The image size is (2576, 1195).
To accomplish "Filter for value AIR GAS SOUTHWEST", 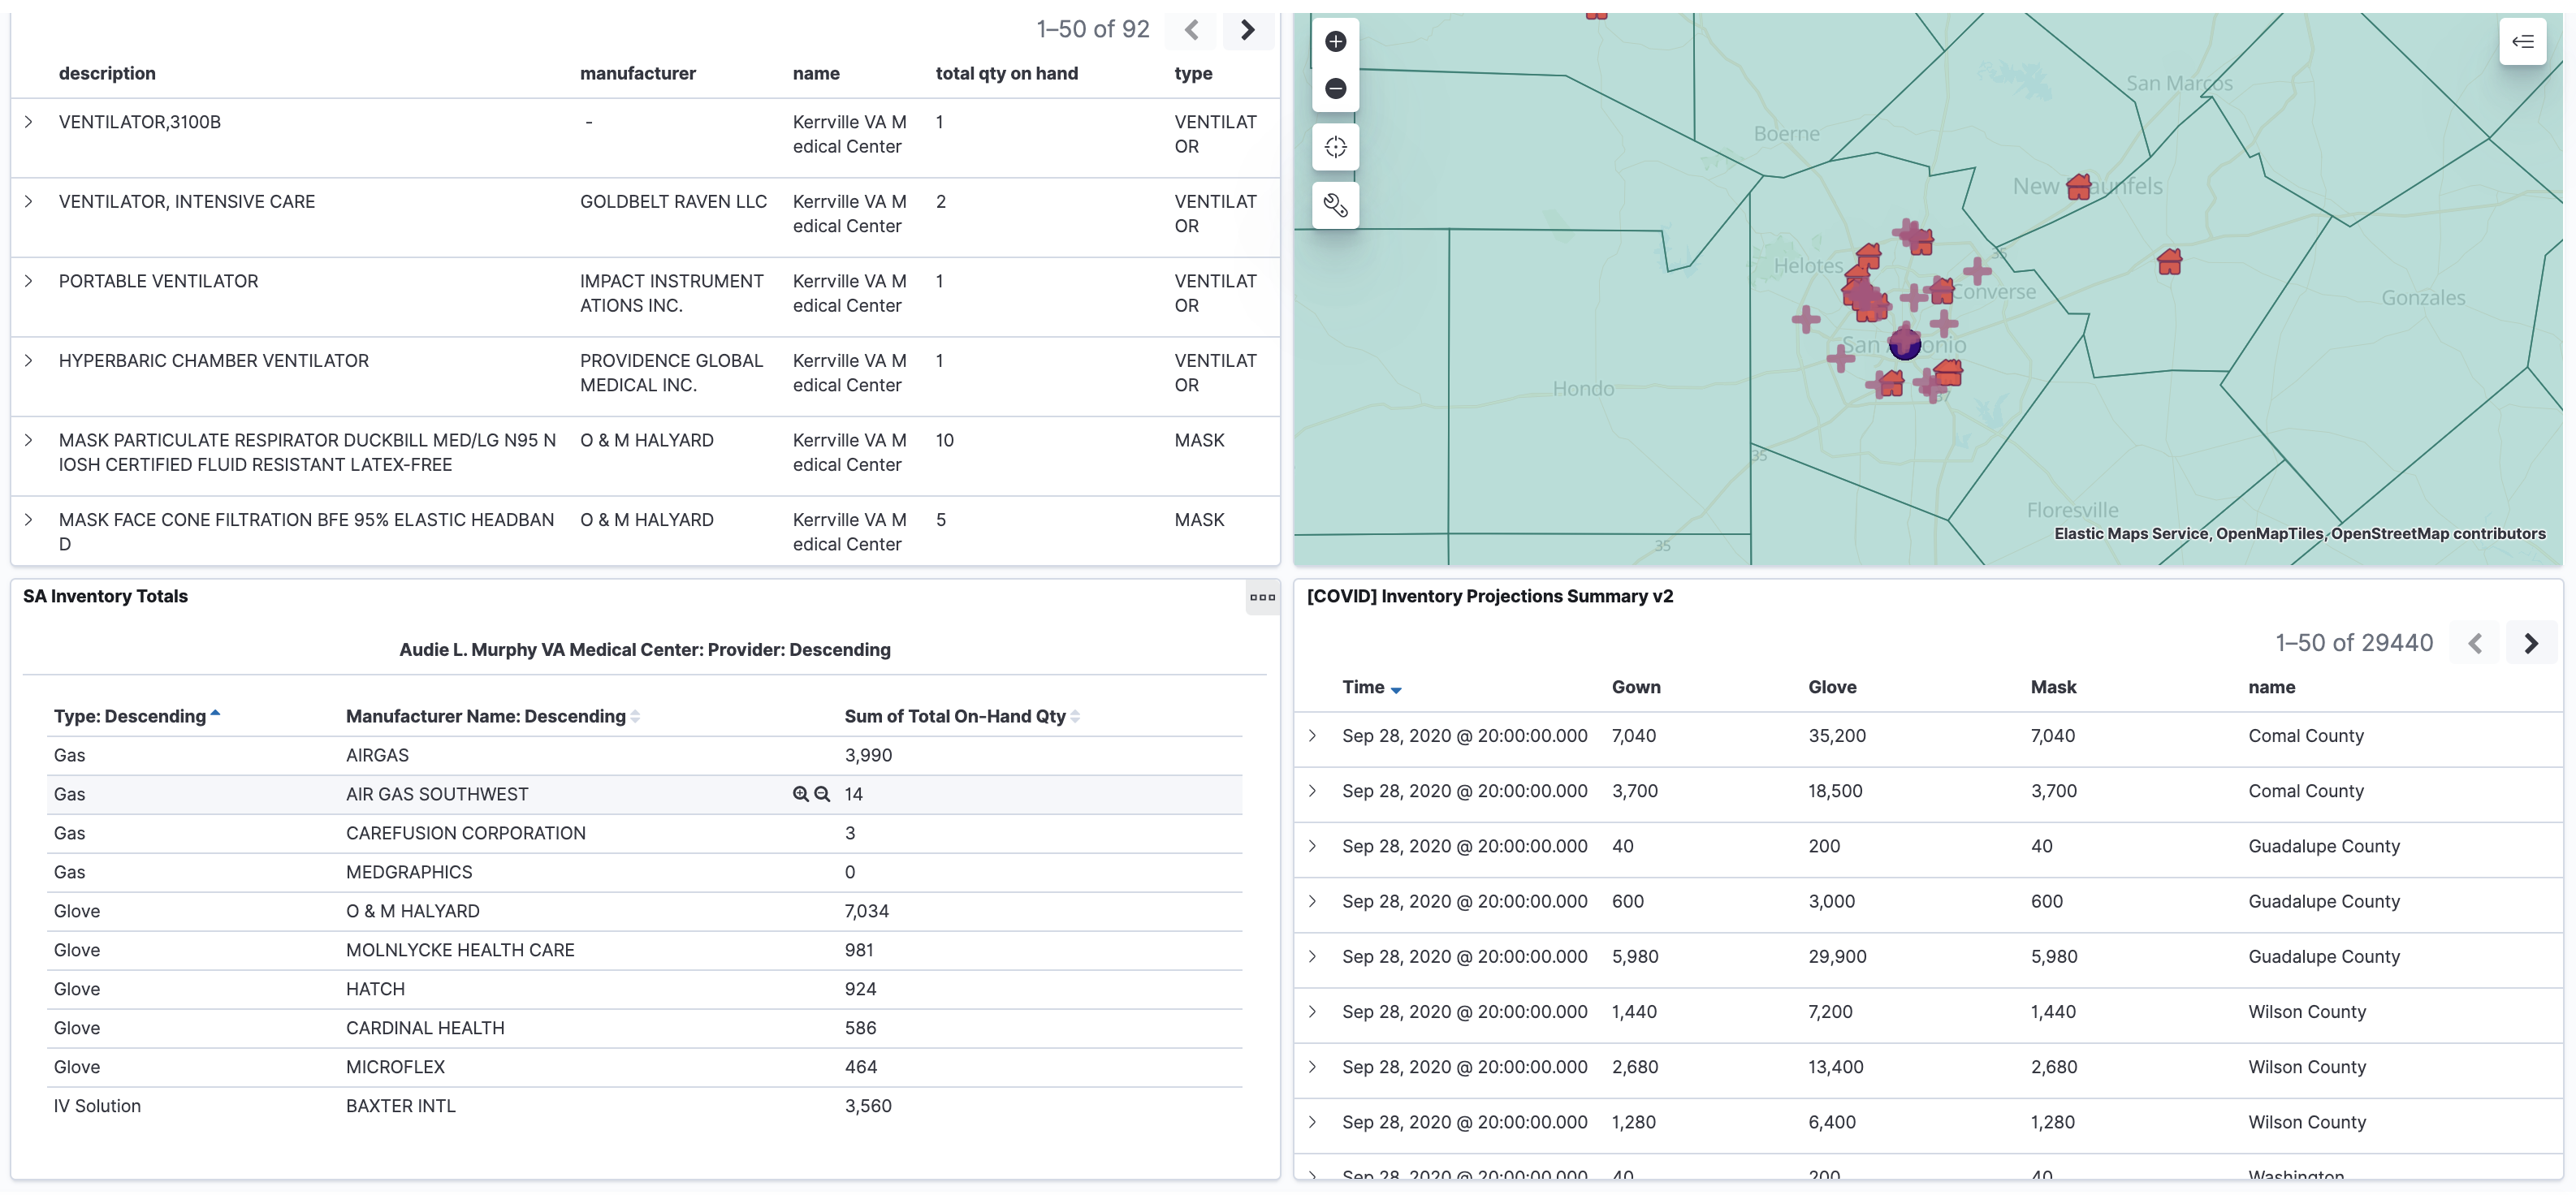I will pyautogui.click(x=800, y=794).
